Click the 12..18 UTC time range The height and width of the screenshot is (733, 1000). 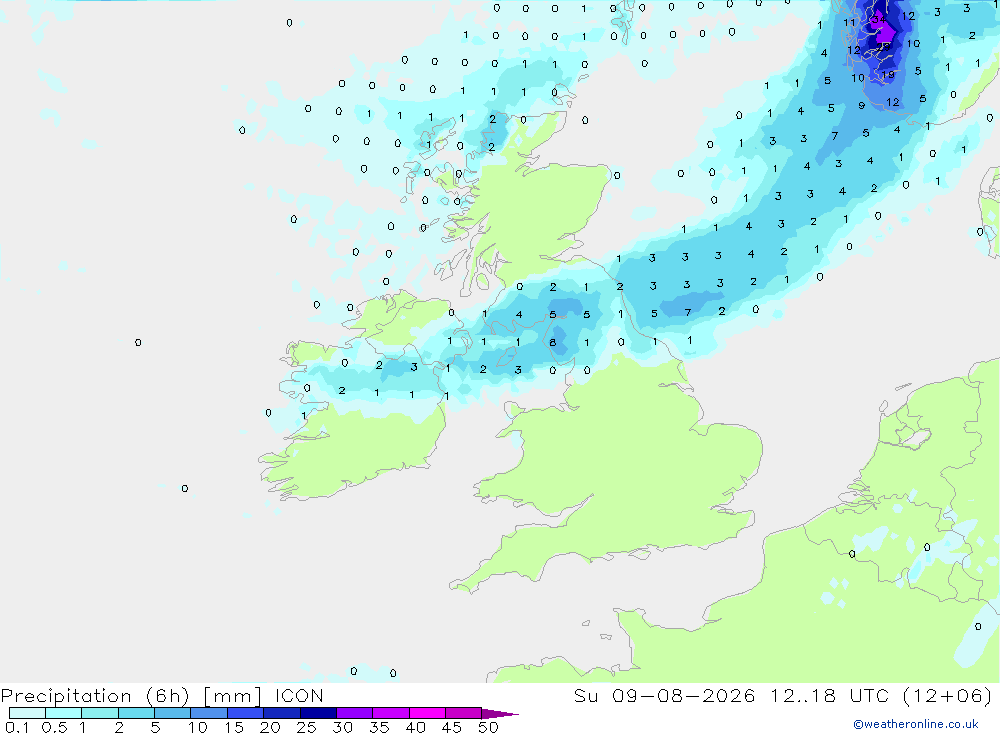pos(830,695)
